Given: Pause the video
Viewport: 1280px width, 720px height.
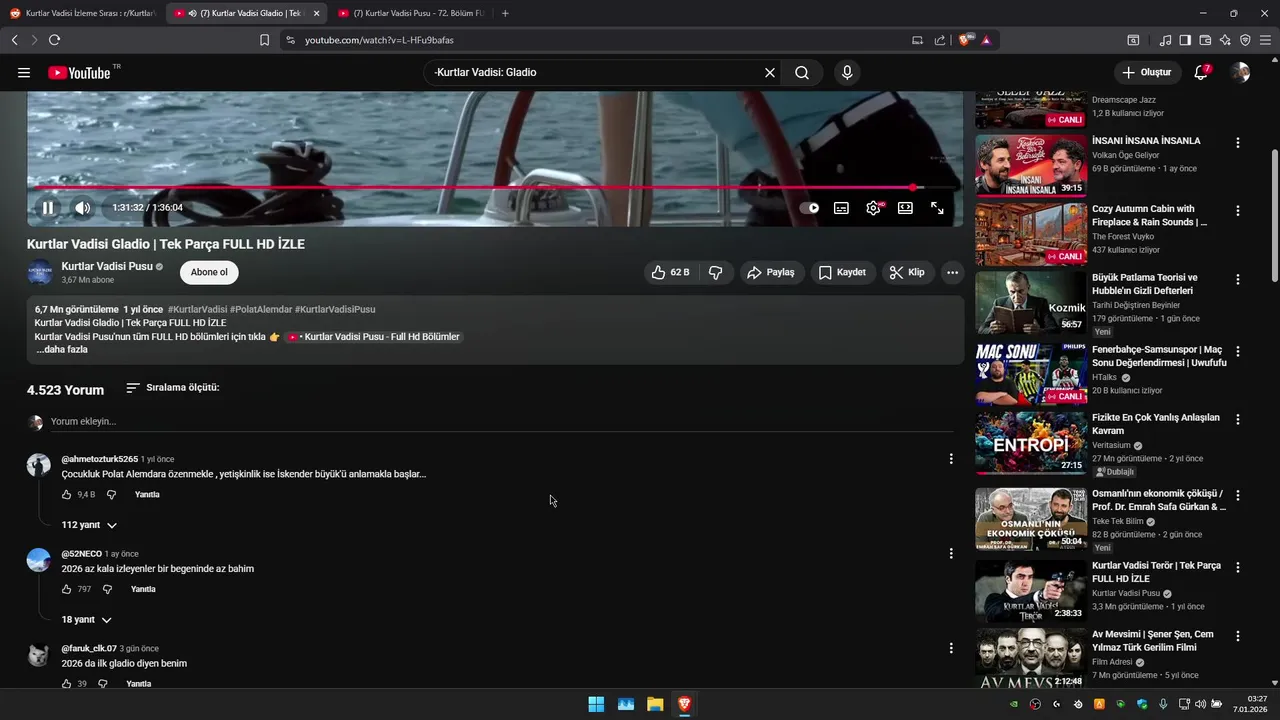Looking at the screenshot, I should pyautogui.click(x=48, y=208).
